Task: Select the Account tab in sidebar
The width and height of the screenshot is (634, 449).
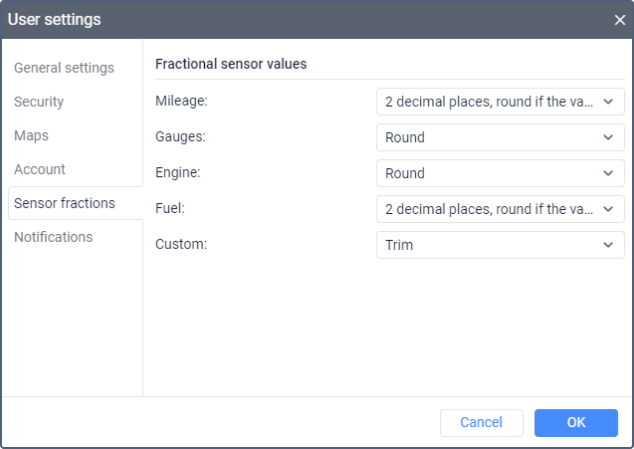Action: (40, 169)
